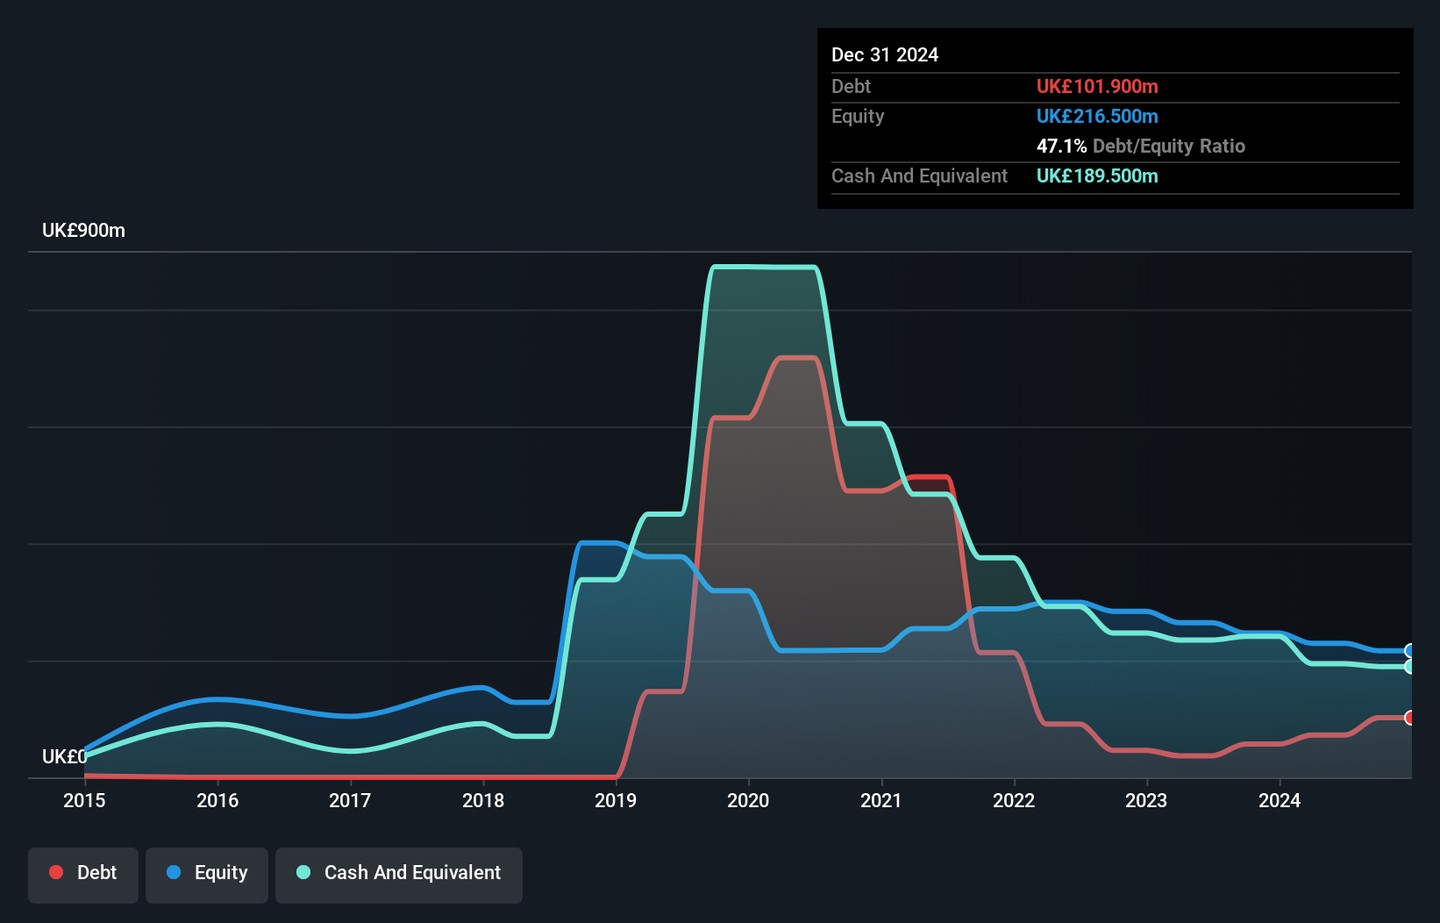The height and width of the screenshot is (923, 1440).
Task: Select the red Debt endpoint marker
Action: pyautogui.click(x=1410, y=718)
